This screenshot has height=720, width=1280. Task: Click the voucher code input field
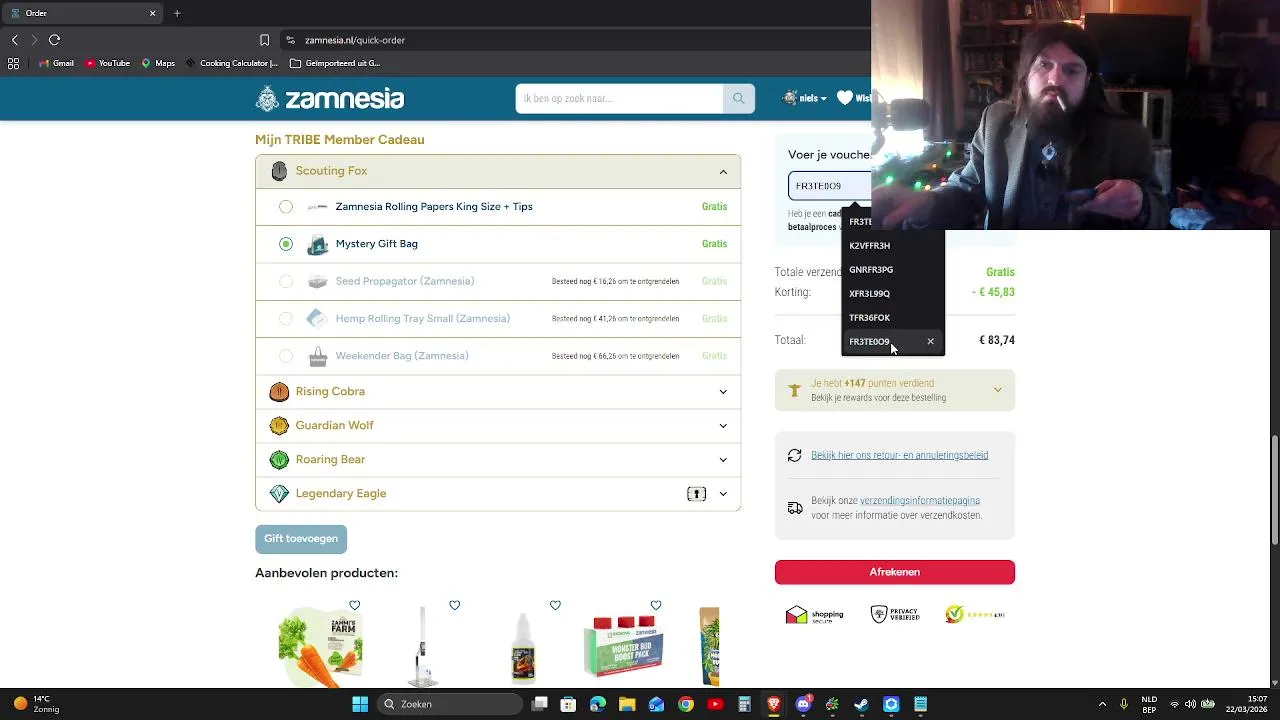pos(830,186)
